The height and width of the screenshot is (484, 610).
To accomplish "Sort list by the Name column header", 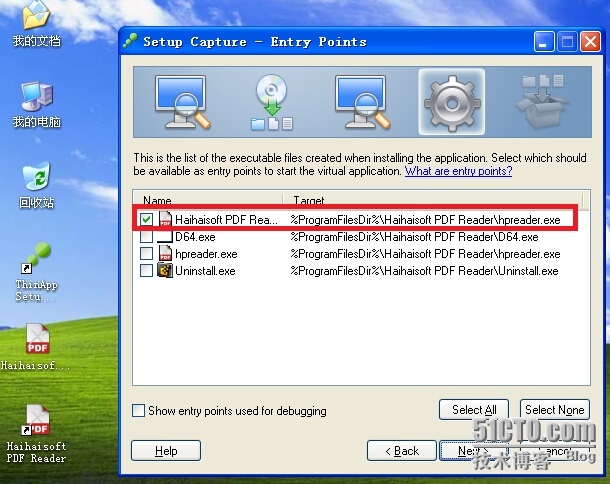I will pyautogui.click(x=208, y=200).
